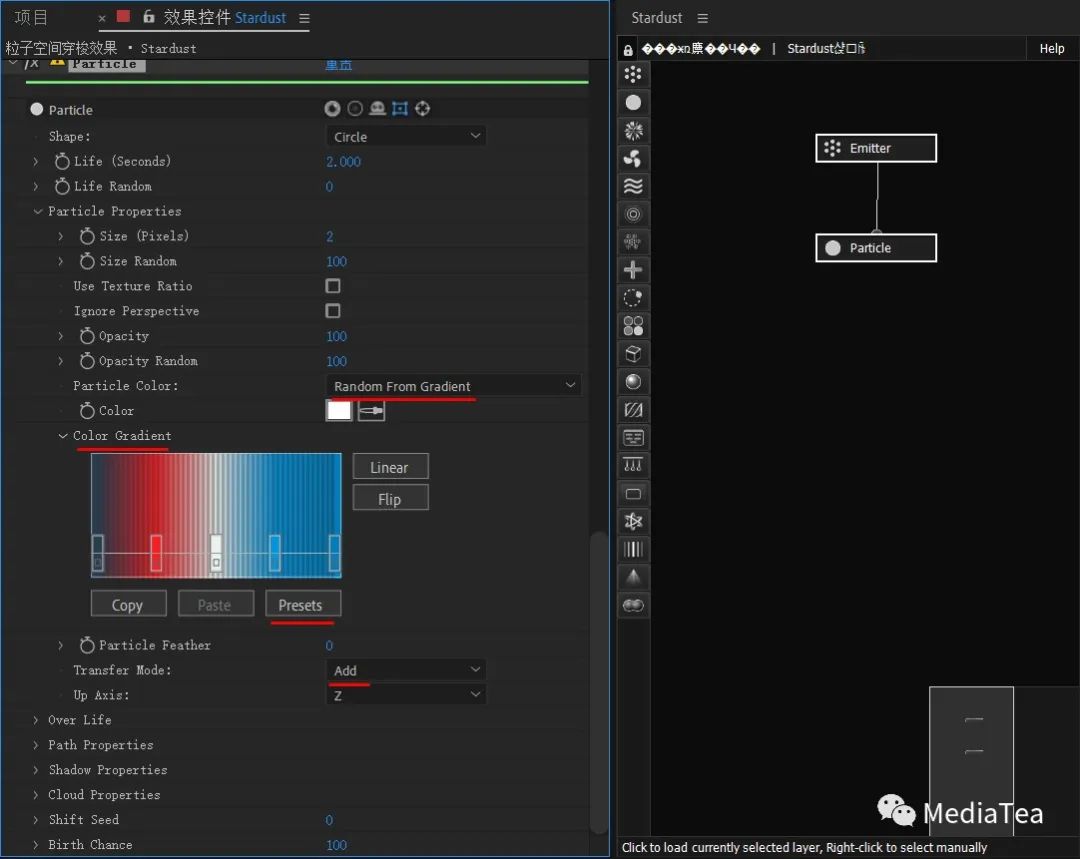Click the vertical bars icon in toolbar
The height and width of the screenshot is (859, 1080).
point(633,550)
